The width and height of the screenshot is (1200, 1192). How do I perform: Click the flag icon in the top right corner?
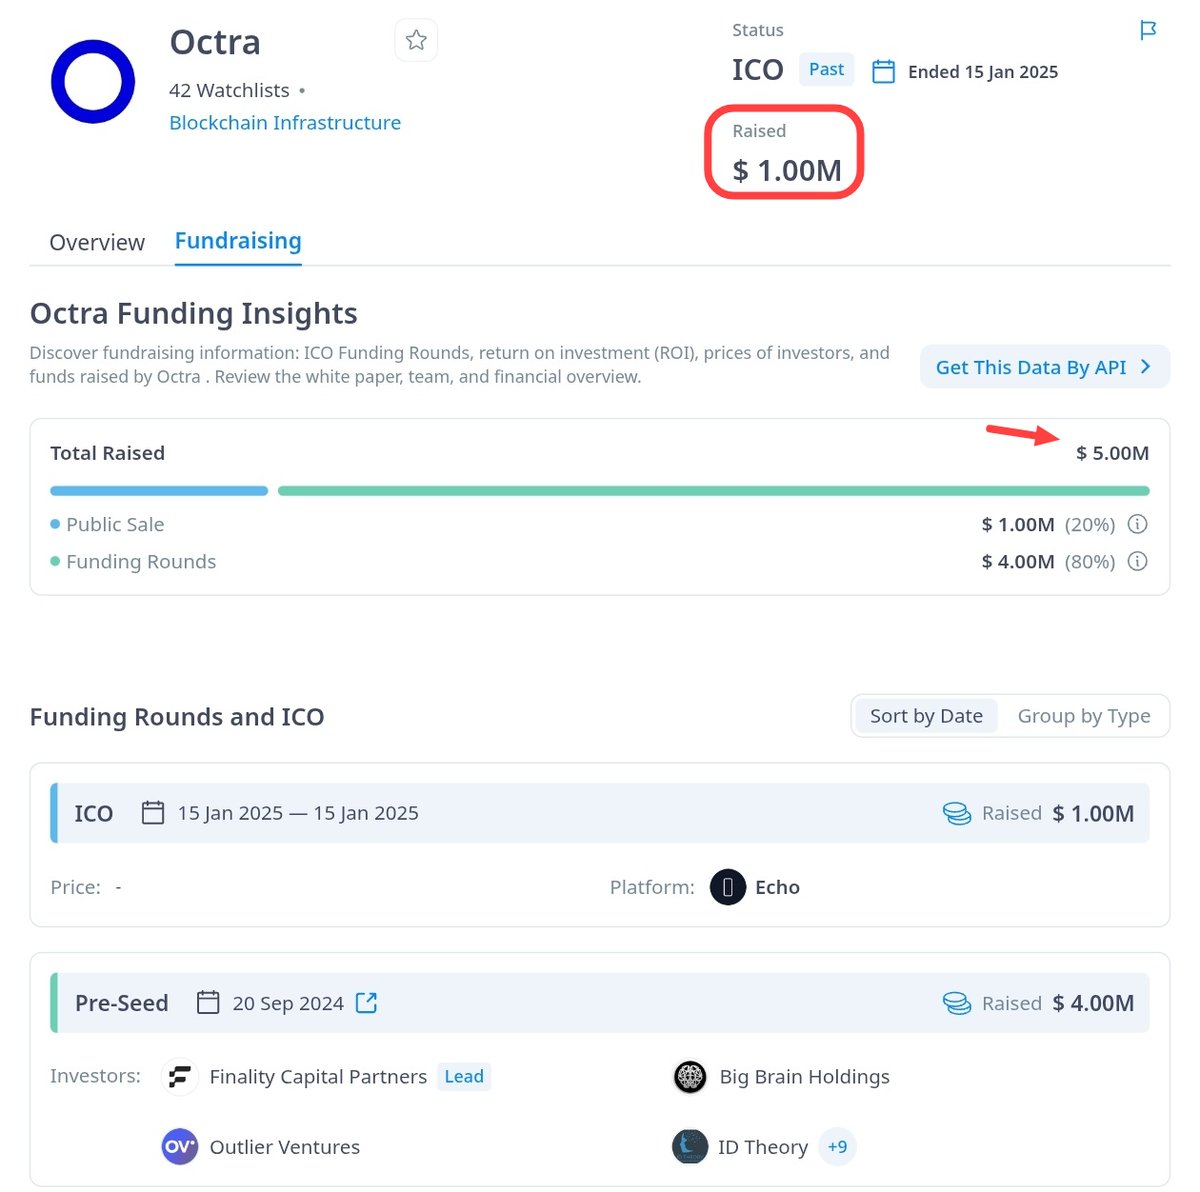[x=1147, y=31]
